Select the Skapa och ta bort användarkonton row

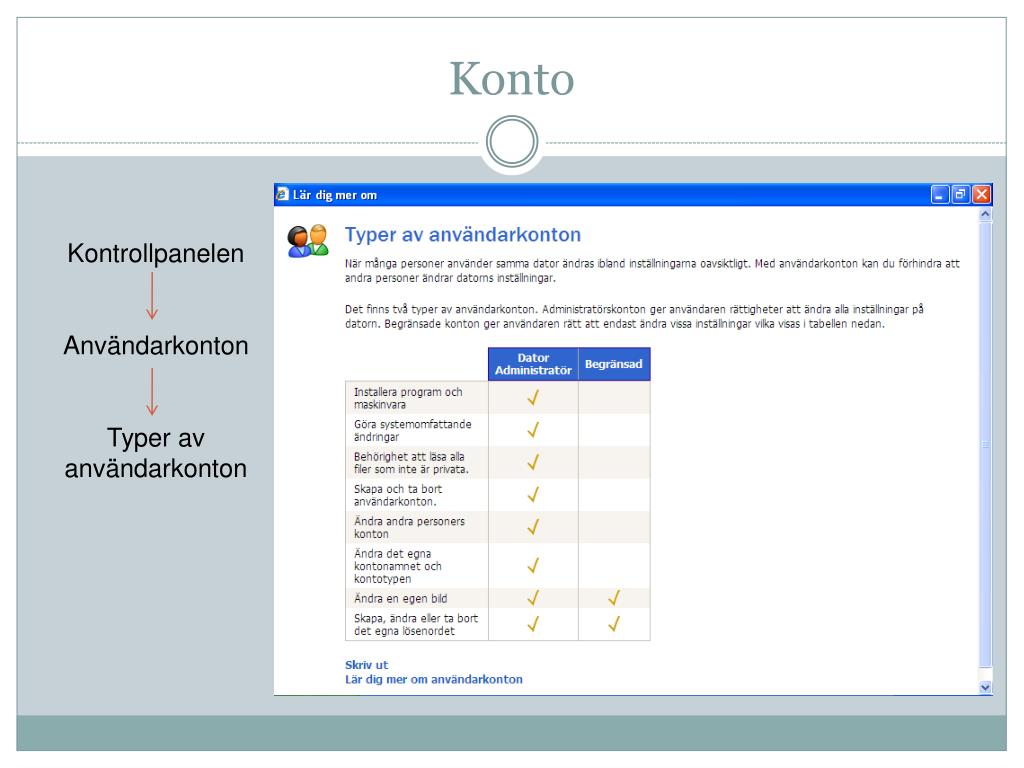pos(498,495)
